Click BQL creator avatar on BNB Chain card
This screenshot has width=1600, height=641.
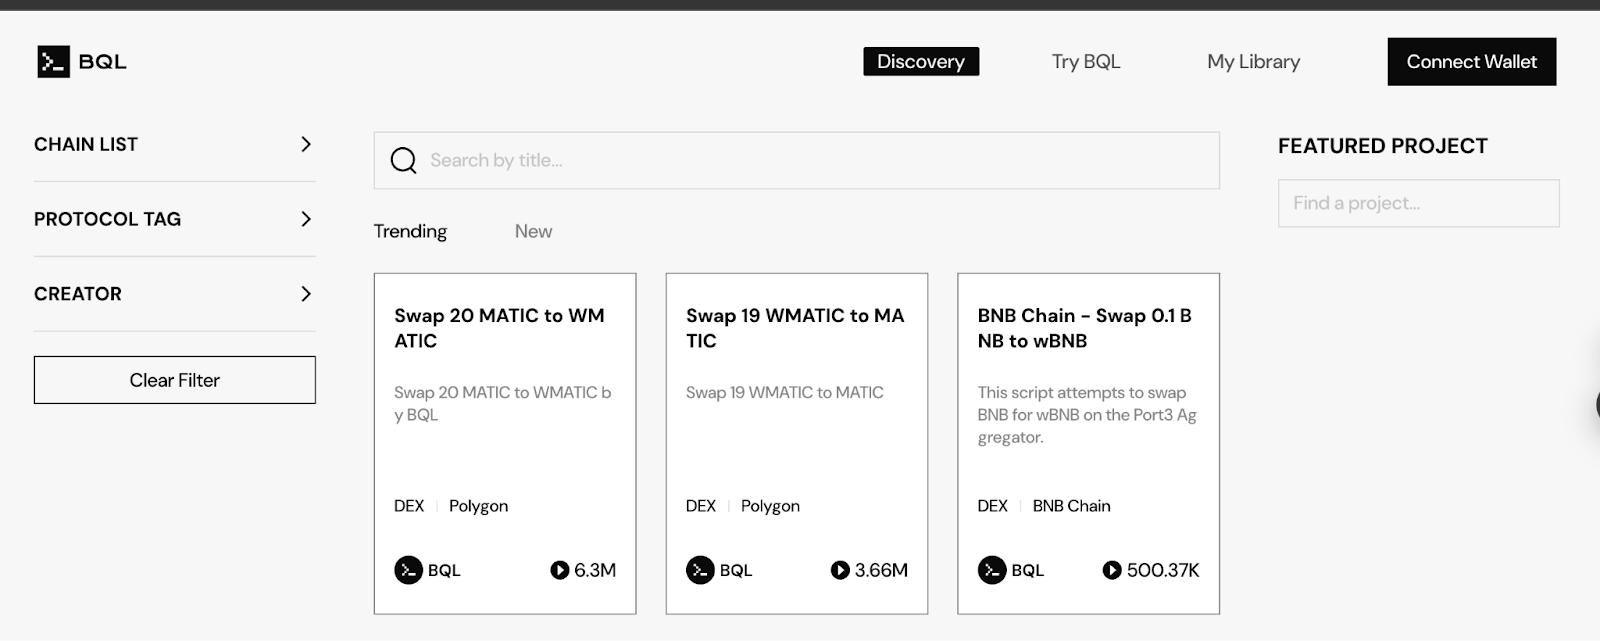(992, 570)
